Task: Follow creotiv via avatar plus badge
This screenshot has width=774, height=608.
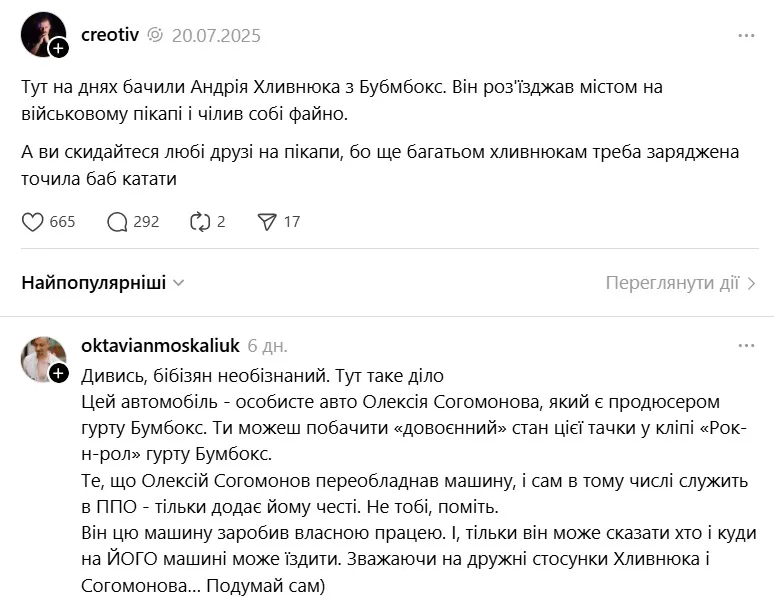Action: 59,48
